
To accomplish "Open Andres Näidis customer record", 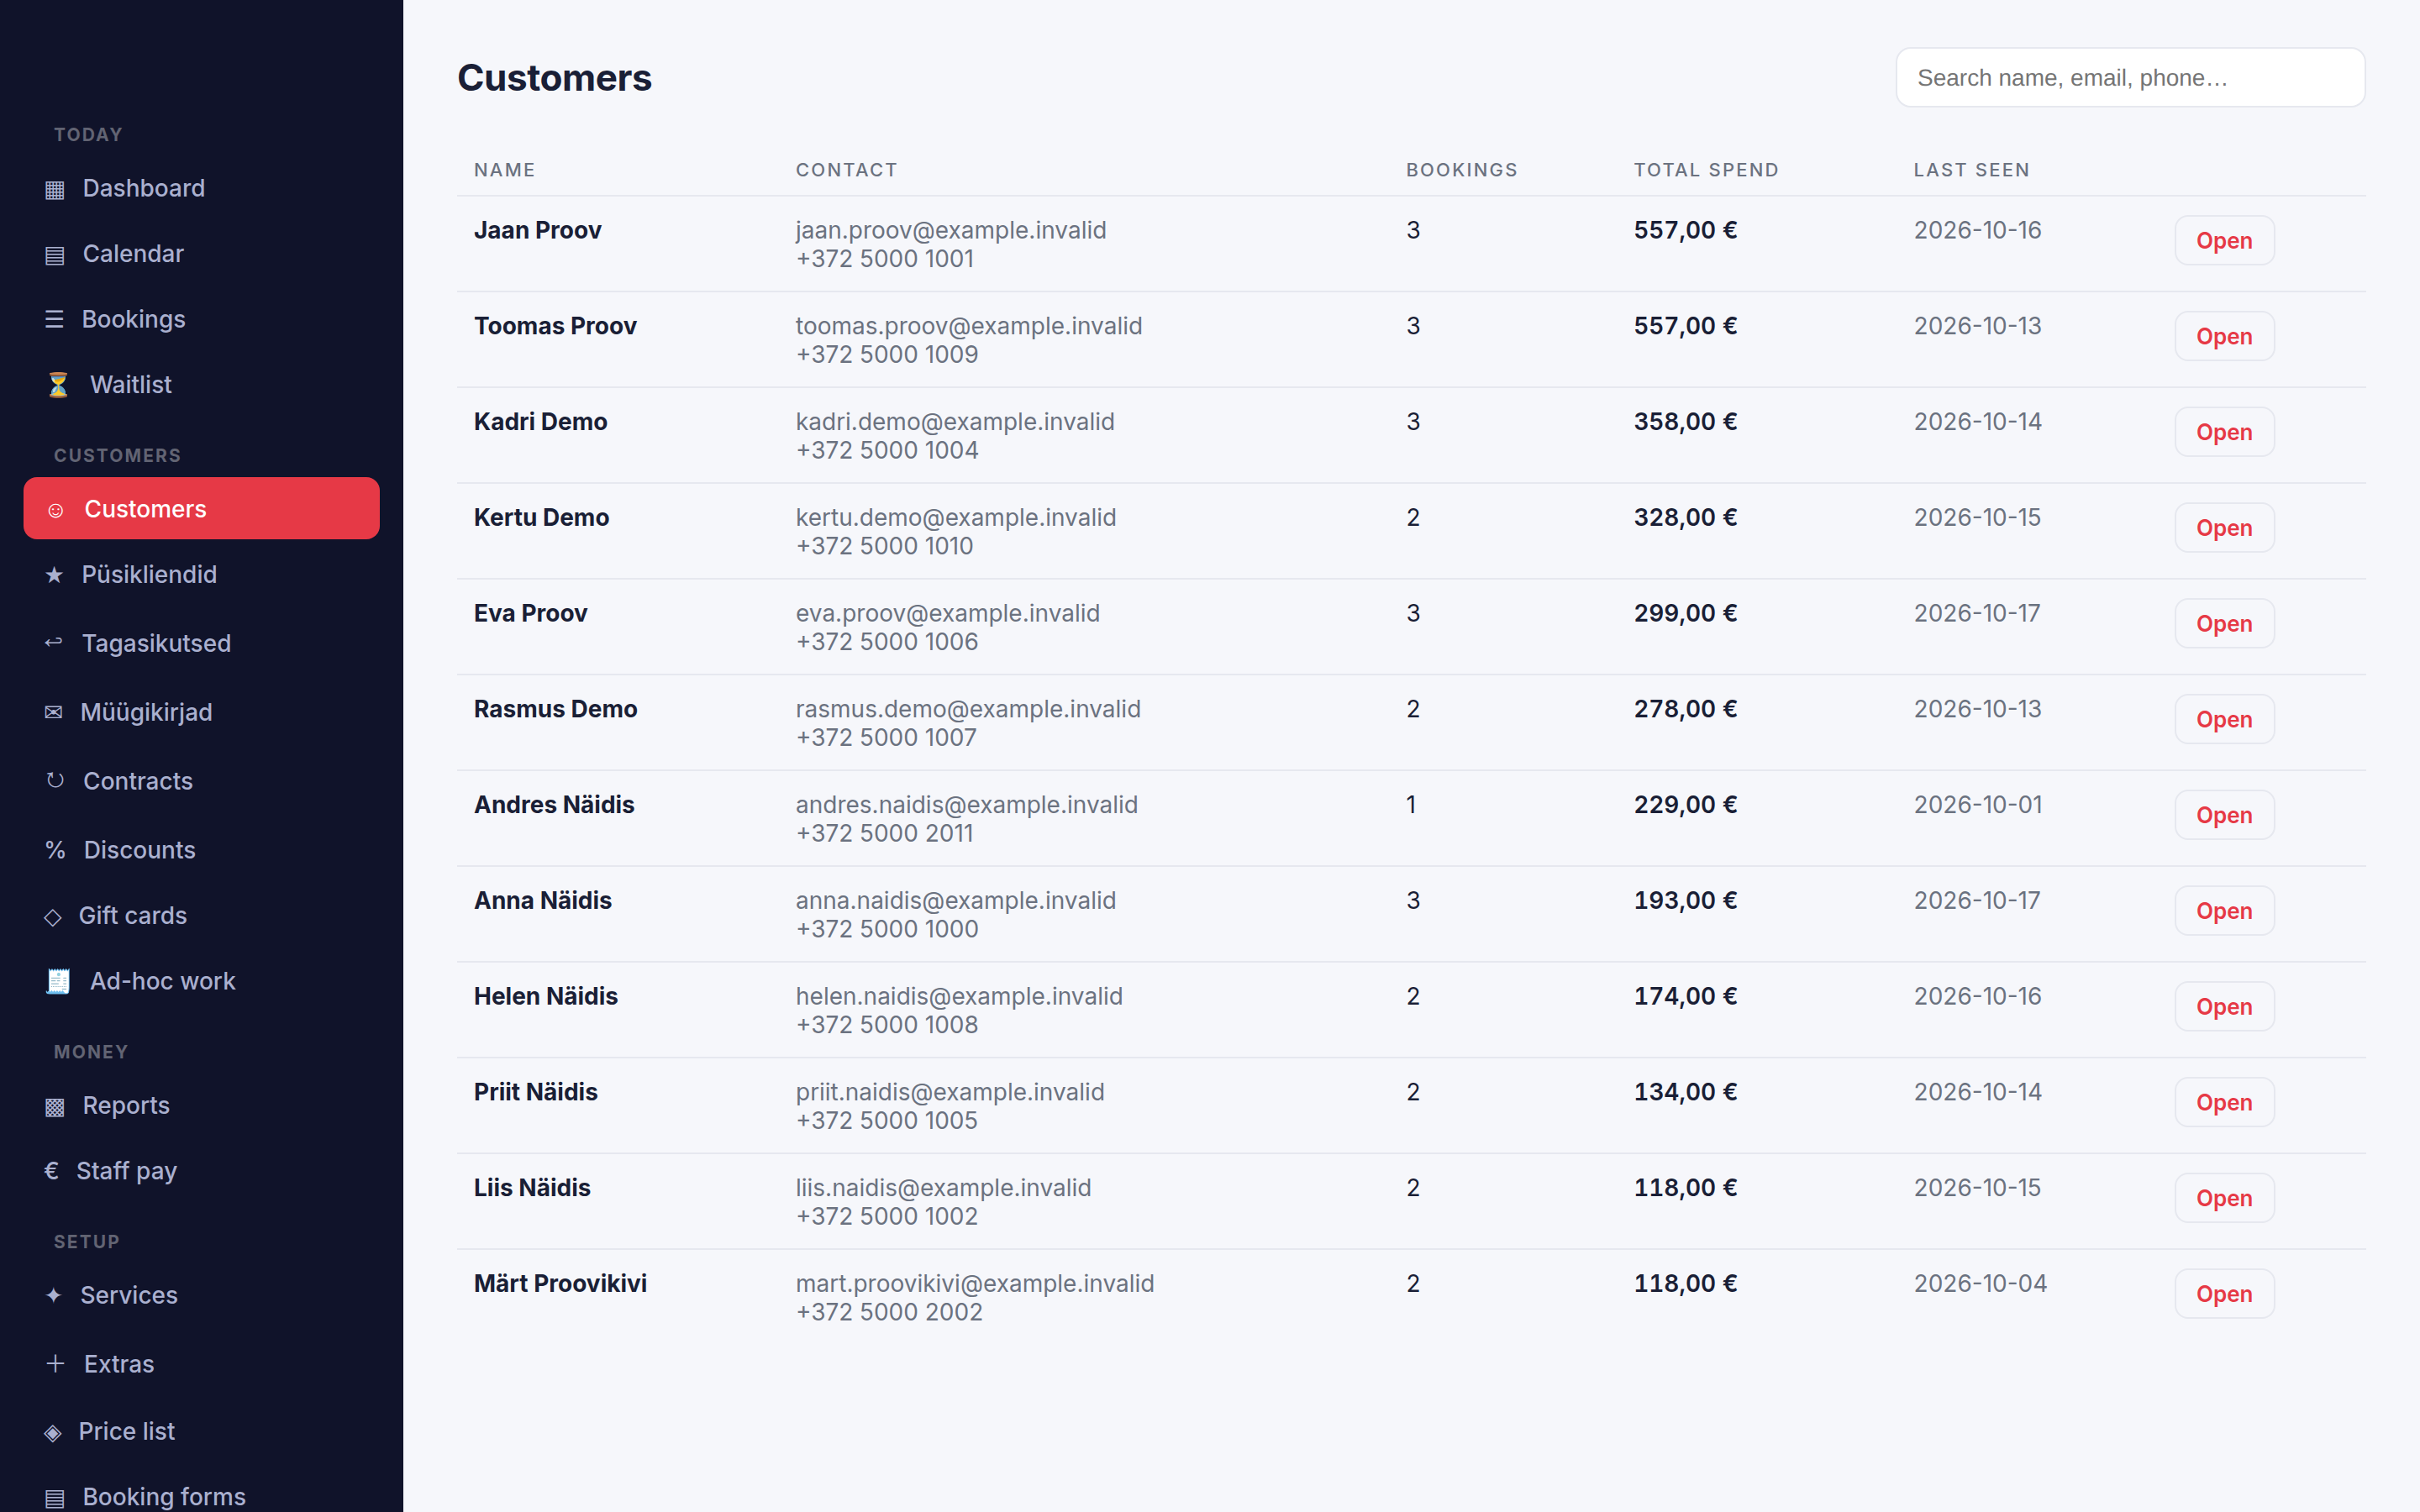I will pos(2224,816).
